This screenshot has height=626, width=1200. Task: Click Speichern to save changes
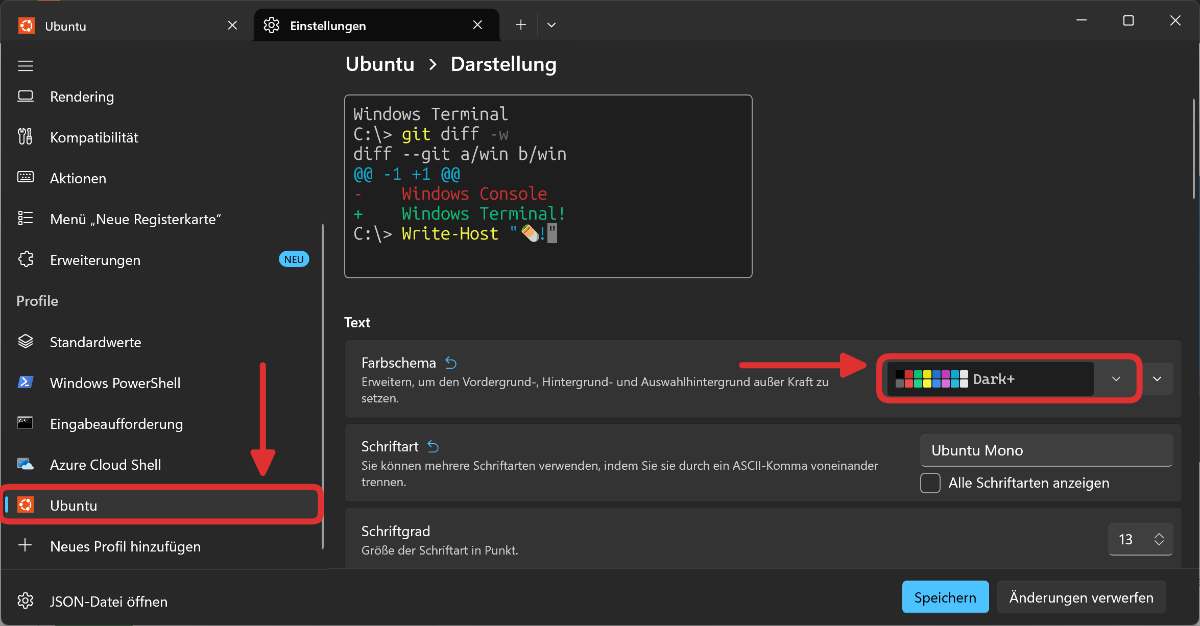click(945, 597)
